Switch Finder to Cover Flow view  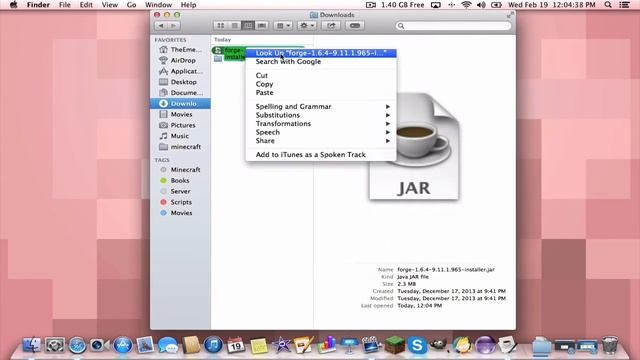coord(262,26)
